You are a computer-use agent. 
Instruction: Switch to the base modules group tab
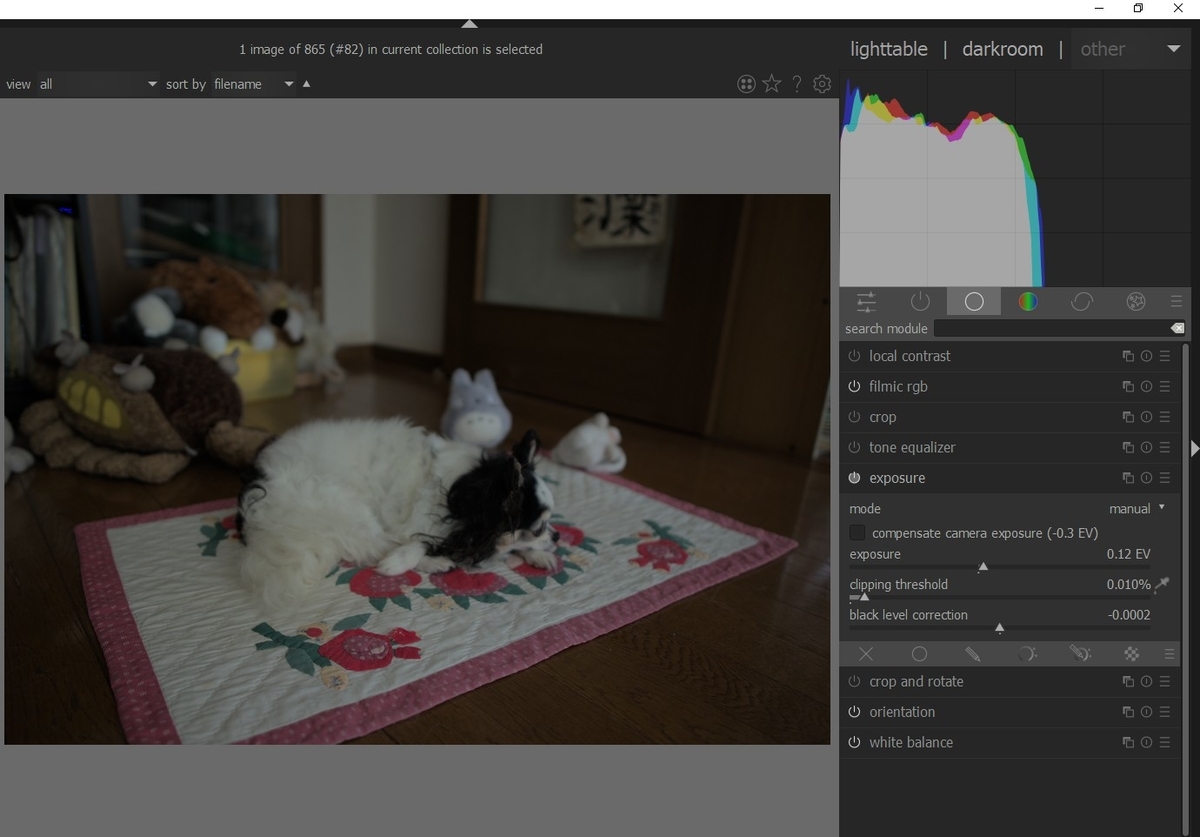pyautogui.click(x=974, y=301)
